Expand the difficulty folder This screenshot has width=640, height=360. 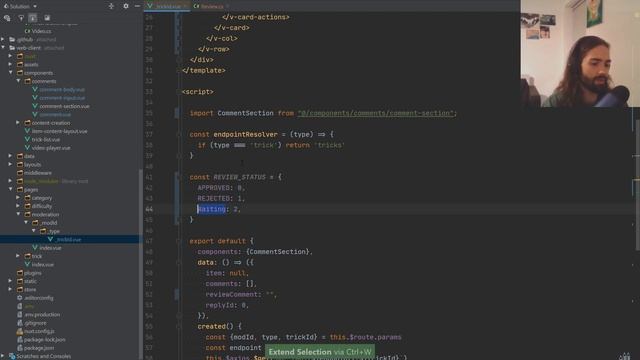coord(18,206)
